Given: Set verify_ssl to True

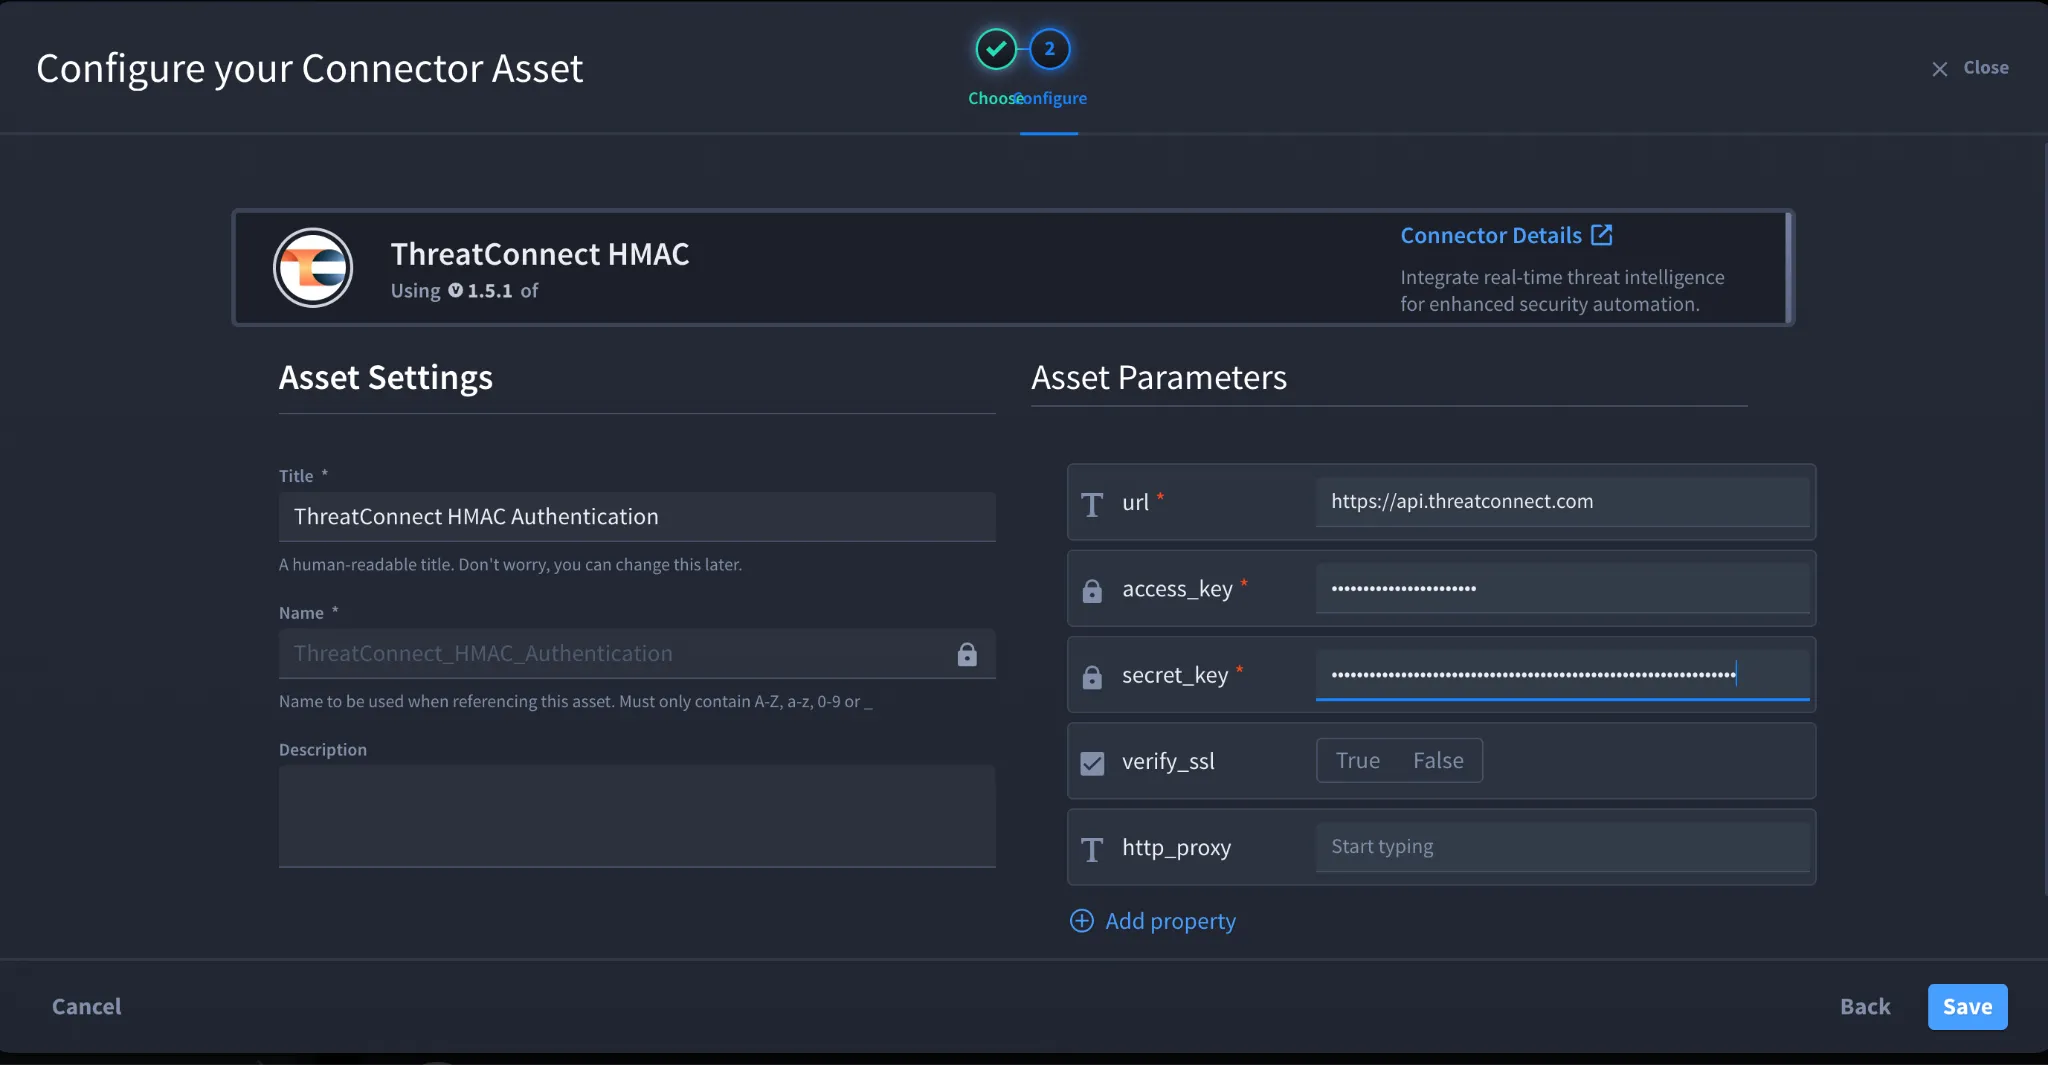Looking at the screenshot, I should [x=1358, y=760].
